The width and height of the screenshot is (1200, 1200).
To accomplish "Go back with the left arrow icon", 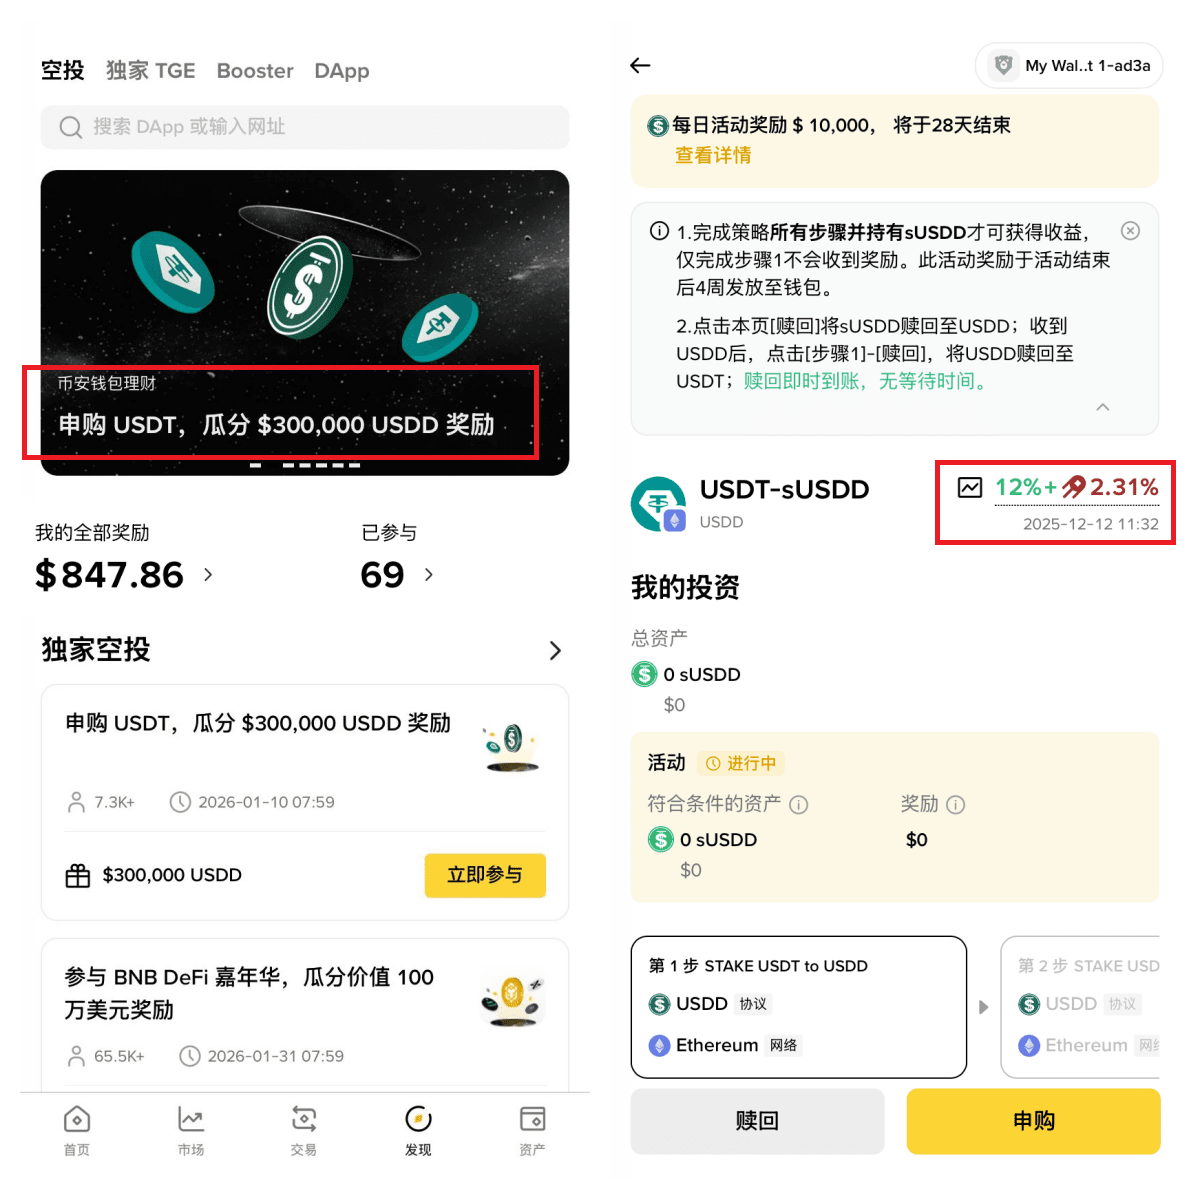I will (x=640, y=65).
